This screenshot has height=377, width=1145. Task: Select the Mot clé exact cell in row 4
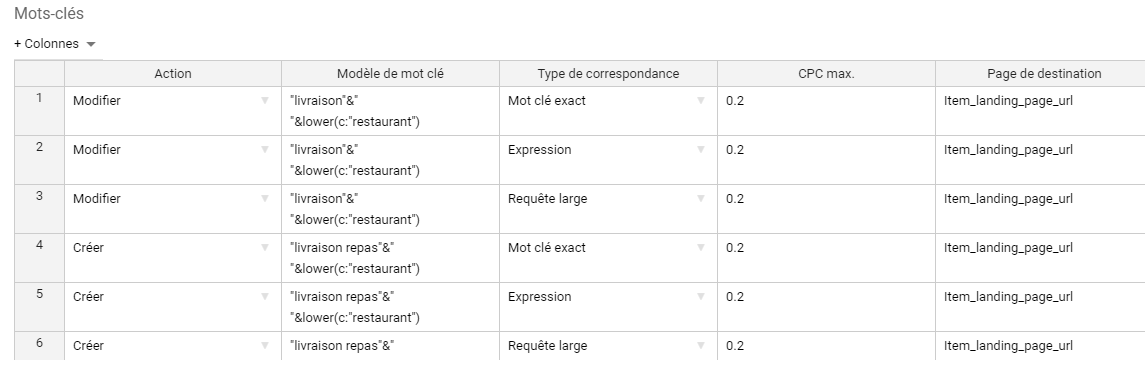(608, 258)
